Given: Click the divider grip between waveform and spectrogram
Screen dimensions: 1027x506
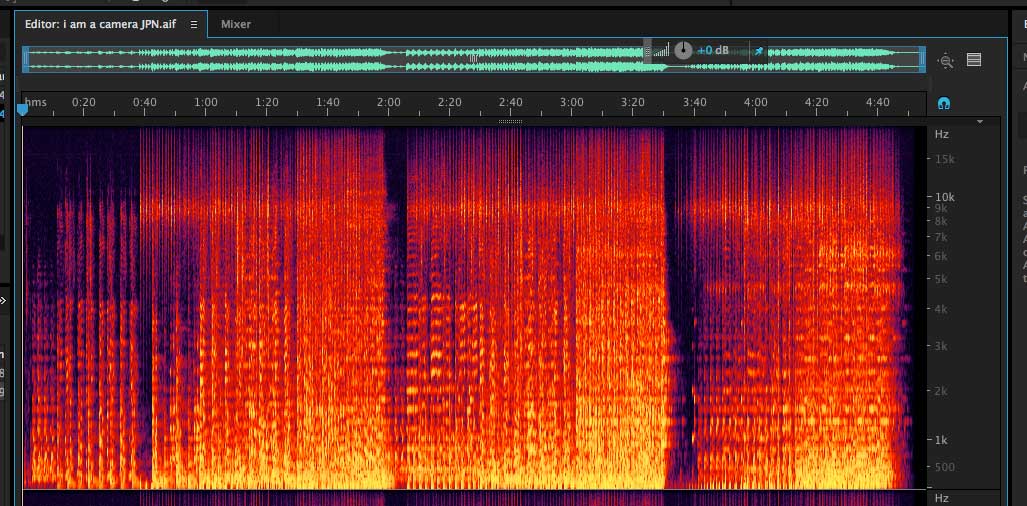Looking at the screenshot, I should (x=510, y=122).
